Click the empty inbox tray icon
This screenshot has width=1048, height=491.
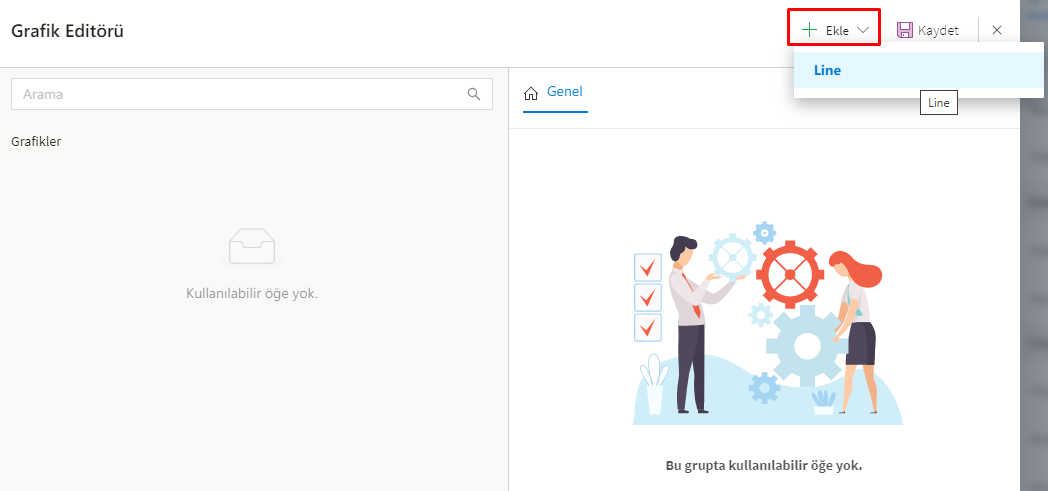pyautogui.click(x=251, y=247)
